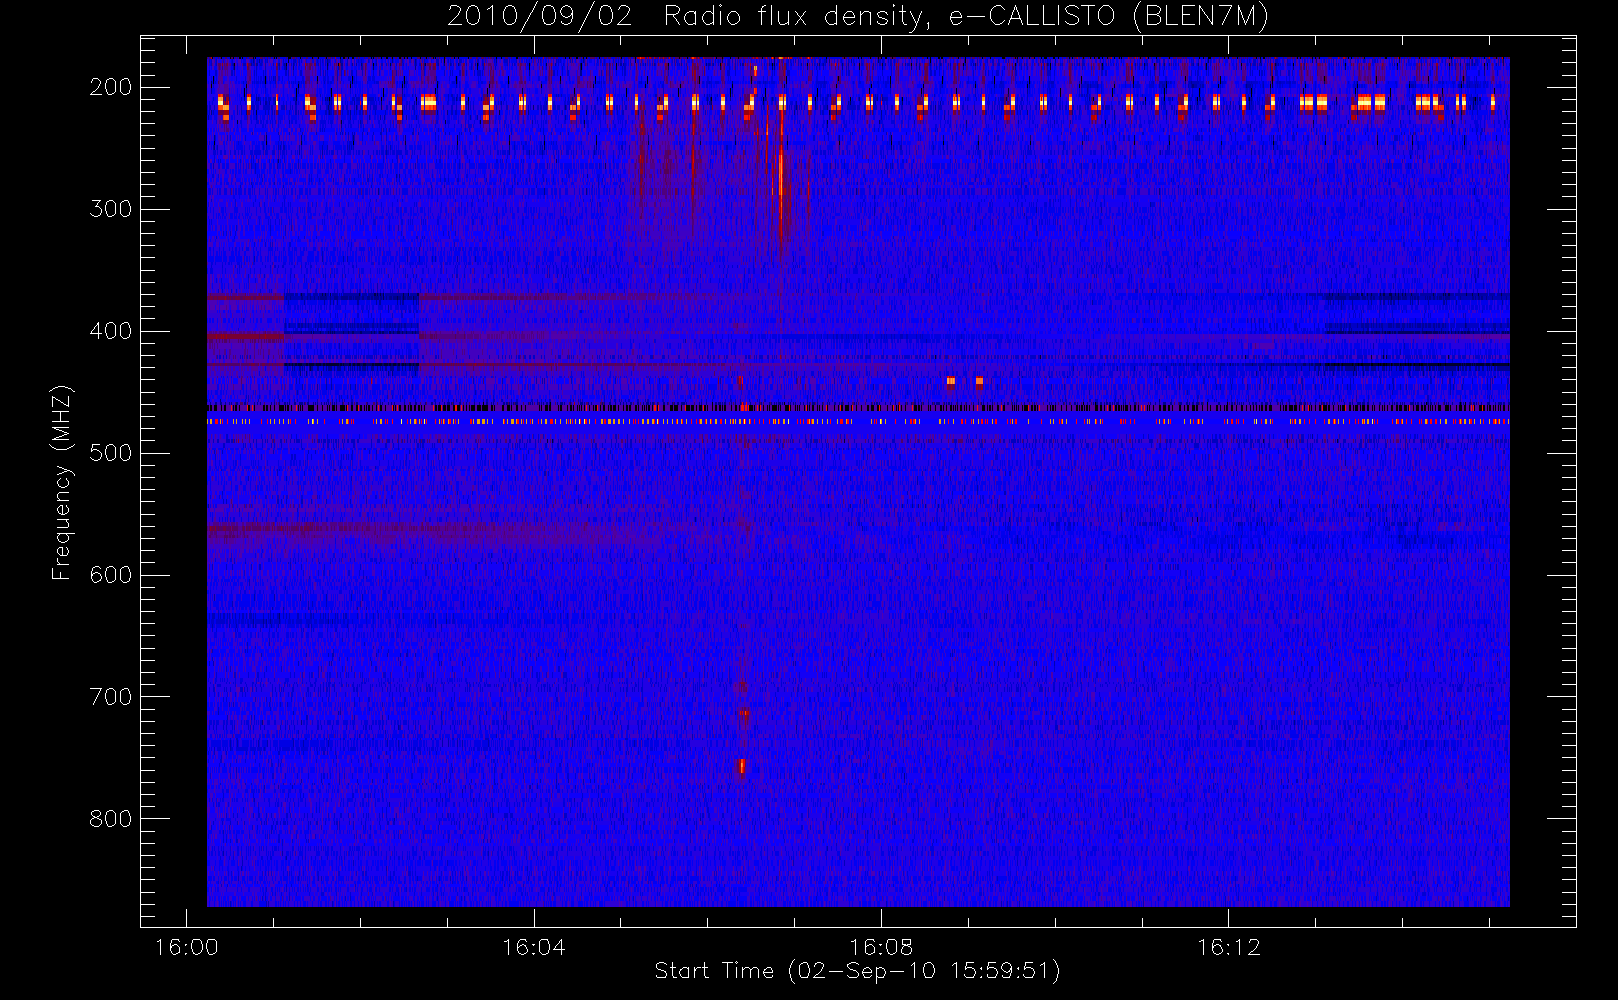The height and width of the screenshot is (1000, 1618).
Task: Click the "Frequency (MHZ)" axis label
Action: (62, 483)
